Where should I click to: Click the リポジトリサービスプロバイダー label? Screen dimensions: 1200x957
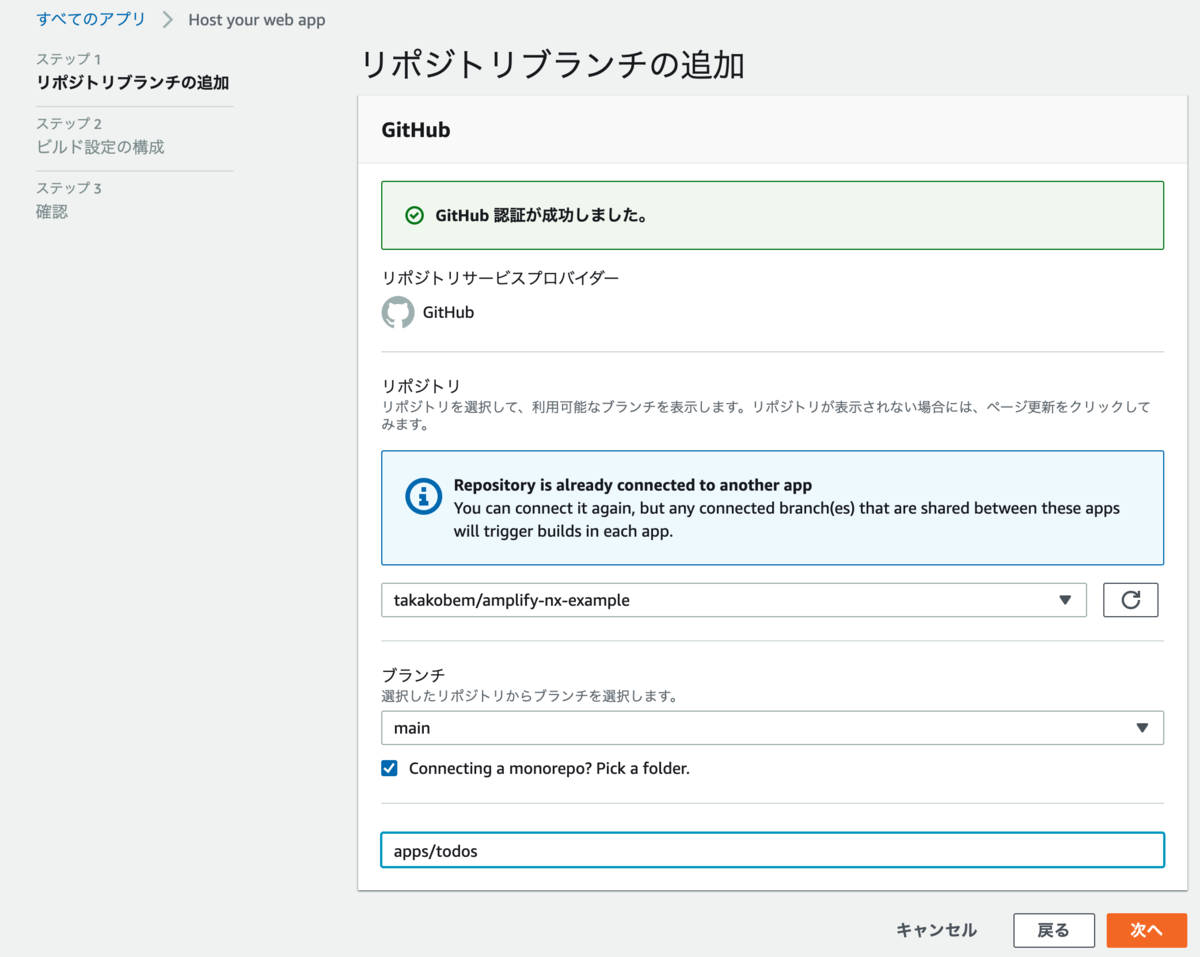(500, 277)
